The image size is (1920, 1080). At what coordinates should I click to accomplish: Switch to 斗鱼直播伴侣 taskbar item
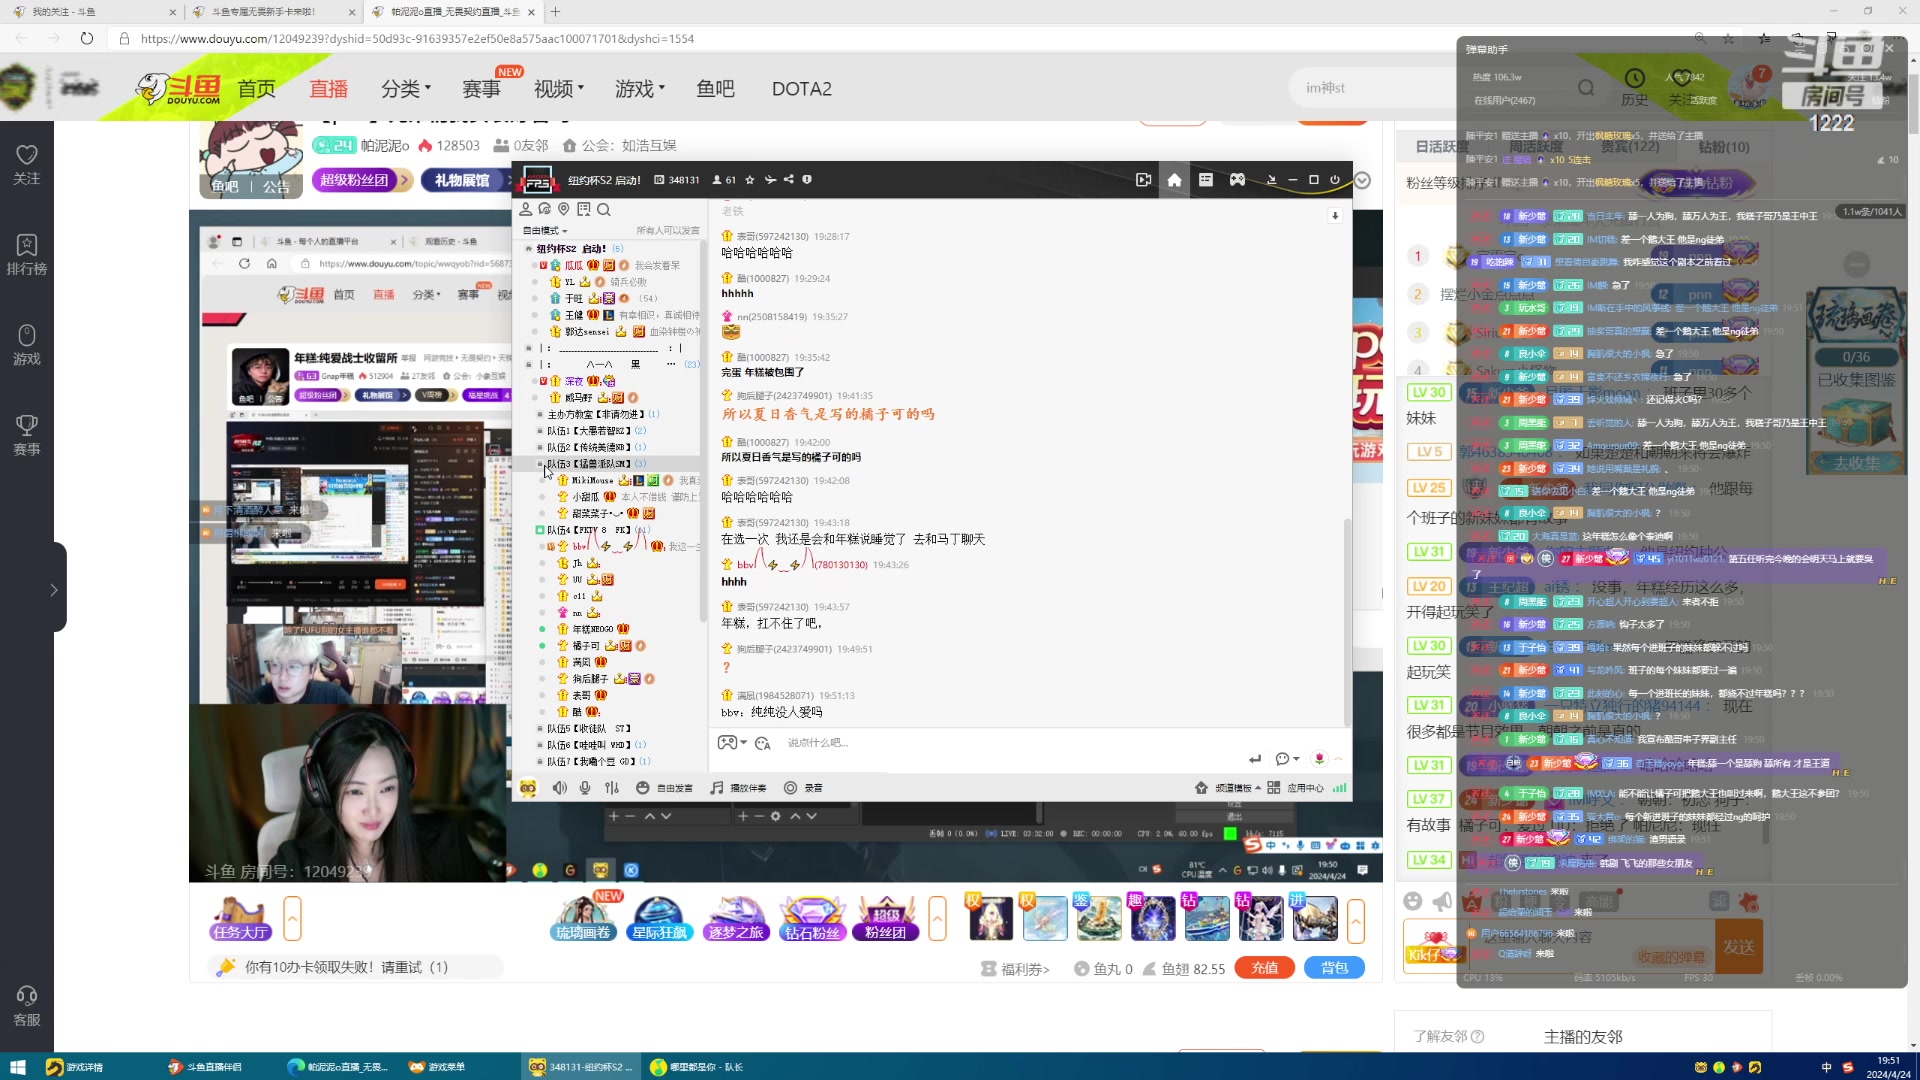click(205, 1067)
